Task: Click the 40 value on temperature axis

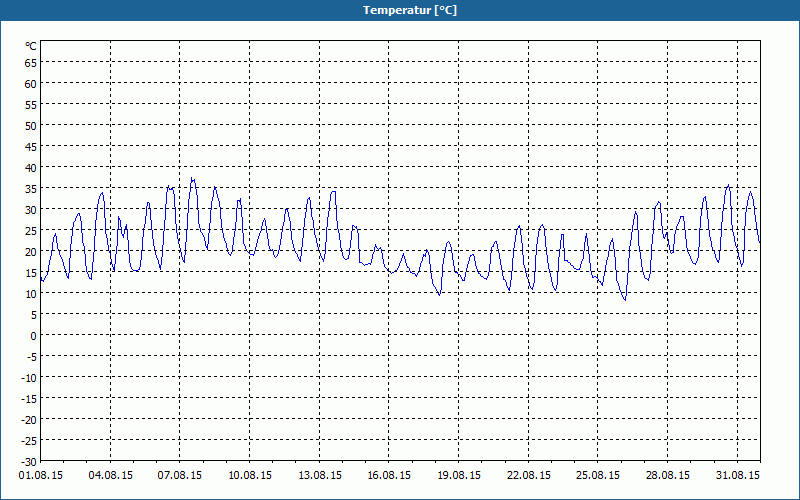Action: click(x=31, y=168)
